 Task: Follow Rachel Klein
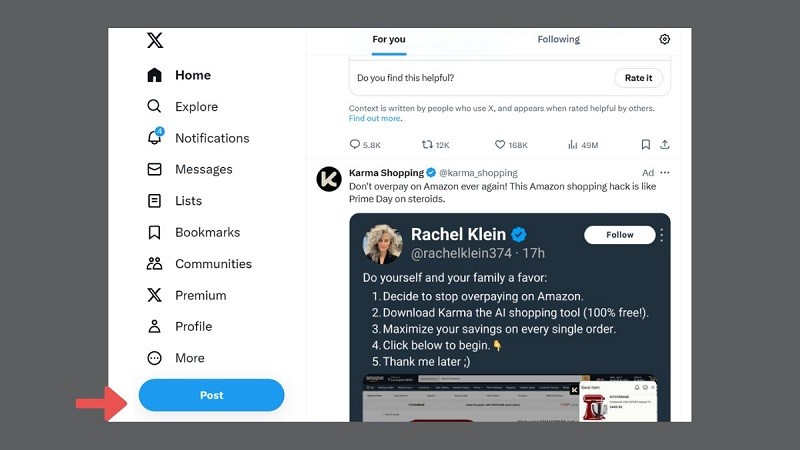(619, 235)
